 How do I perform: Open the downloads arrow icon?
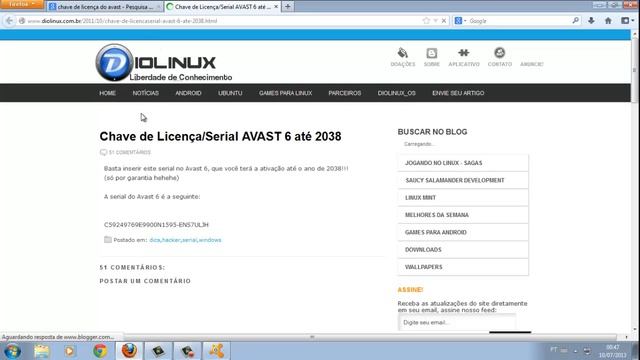(591, 21)
